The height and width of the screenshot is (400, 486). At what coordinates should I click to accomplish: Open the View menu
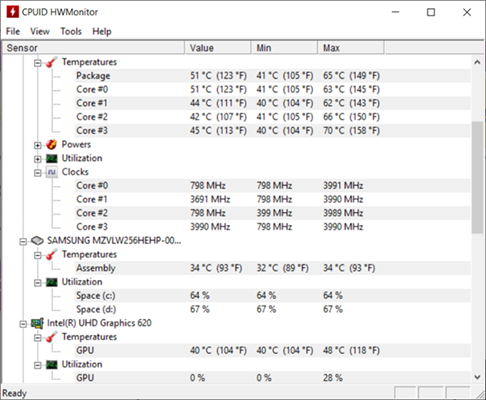click(x=40, y=31)
